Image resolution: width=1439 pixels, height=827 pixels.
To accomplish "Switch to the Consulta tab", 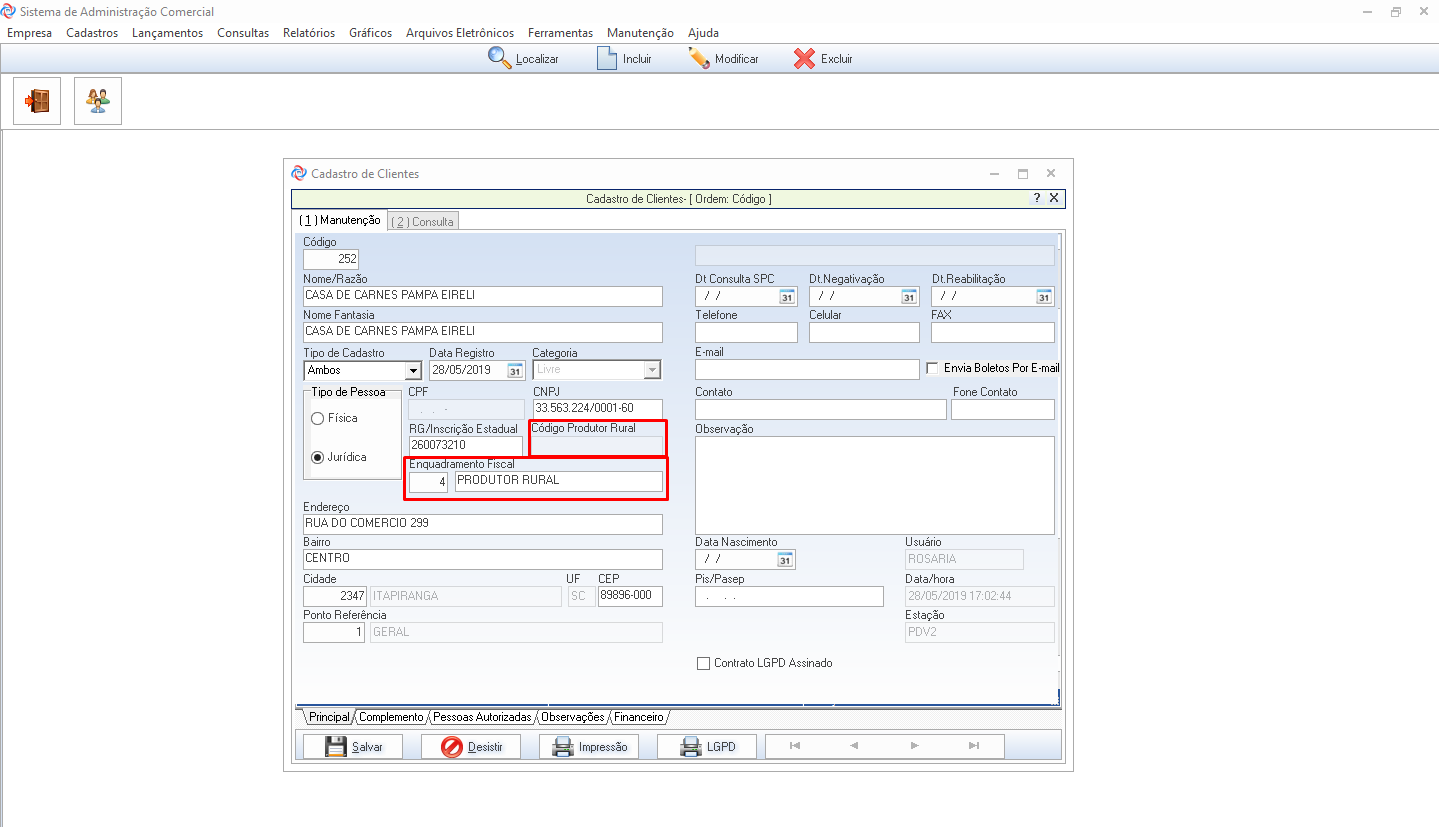I will (x=422, y=221).
